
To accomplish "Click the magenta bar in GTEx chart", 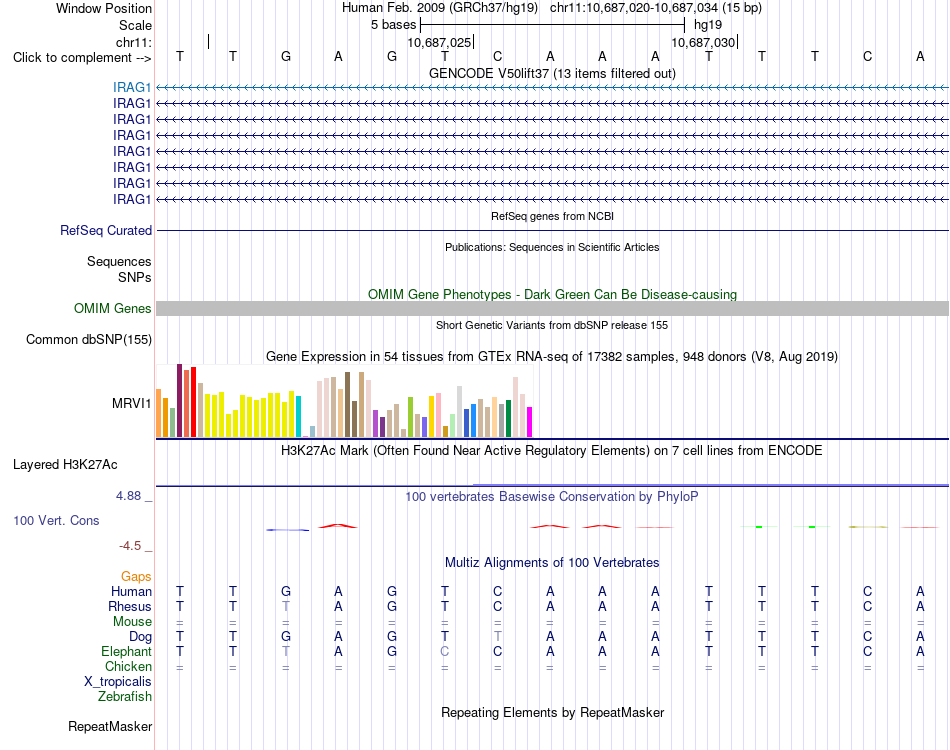I will (x=530, y=422).
